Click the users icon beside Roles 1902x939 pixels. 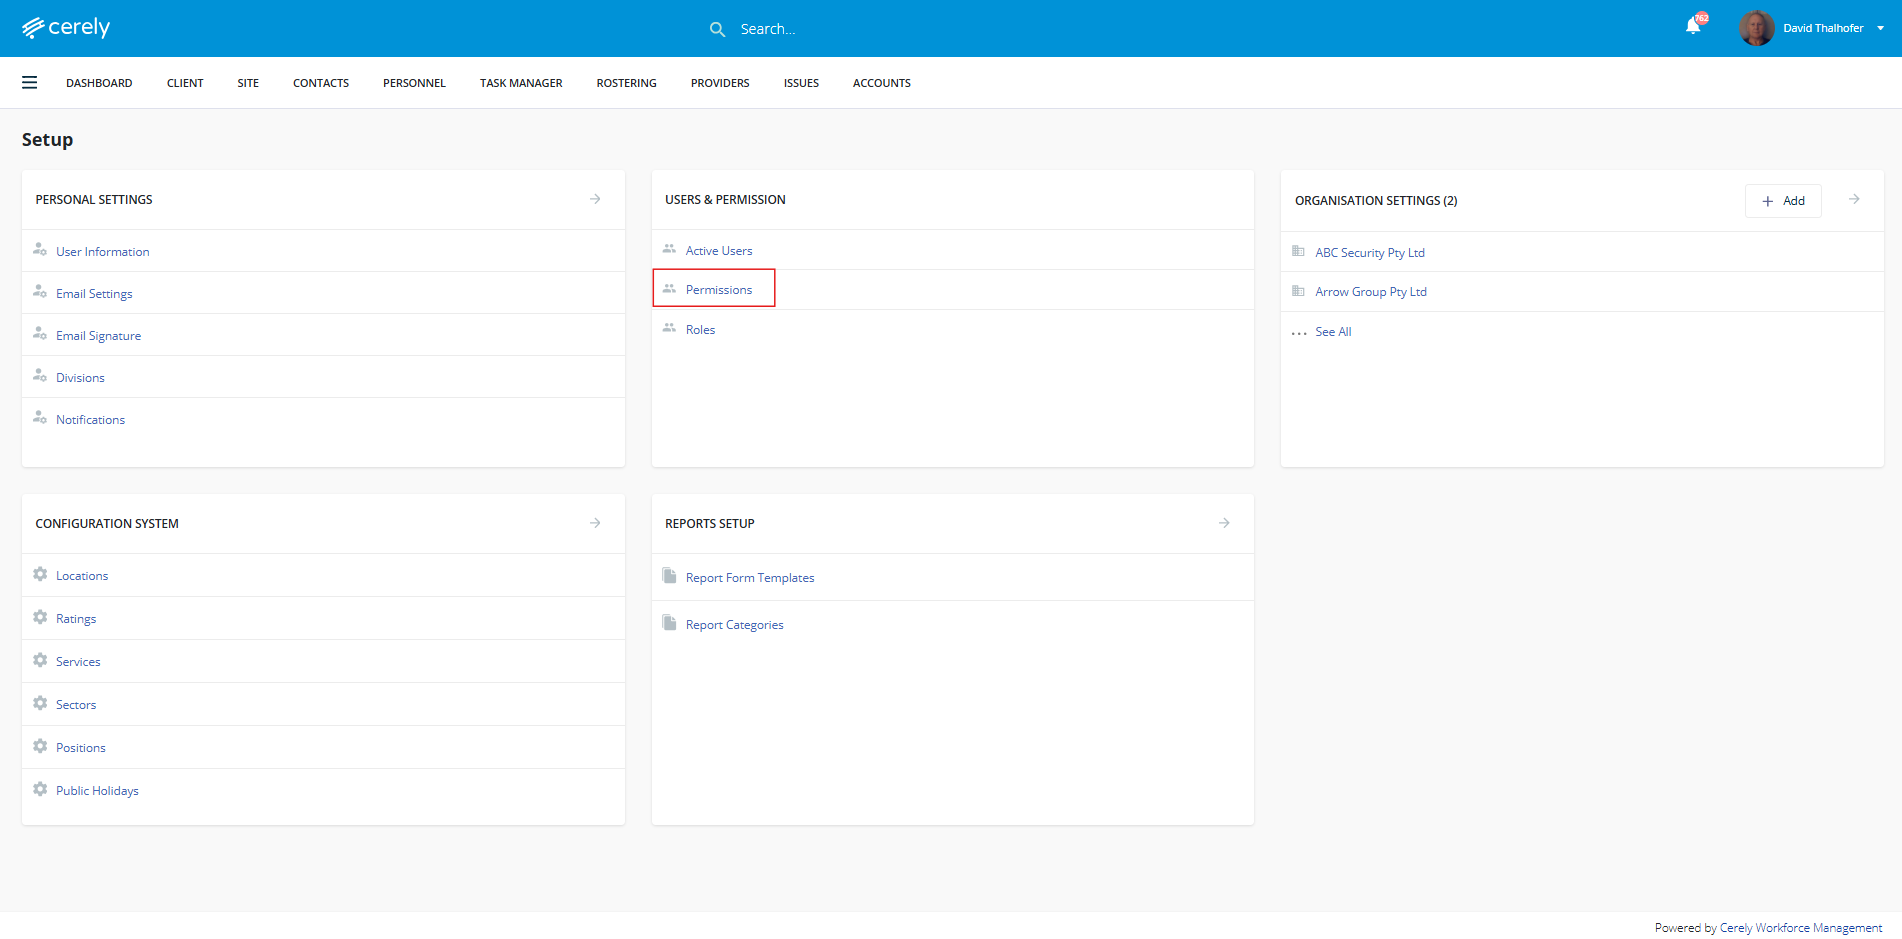669,328
